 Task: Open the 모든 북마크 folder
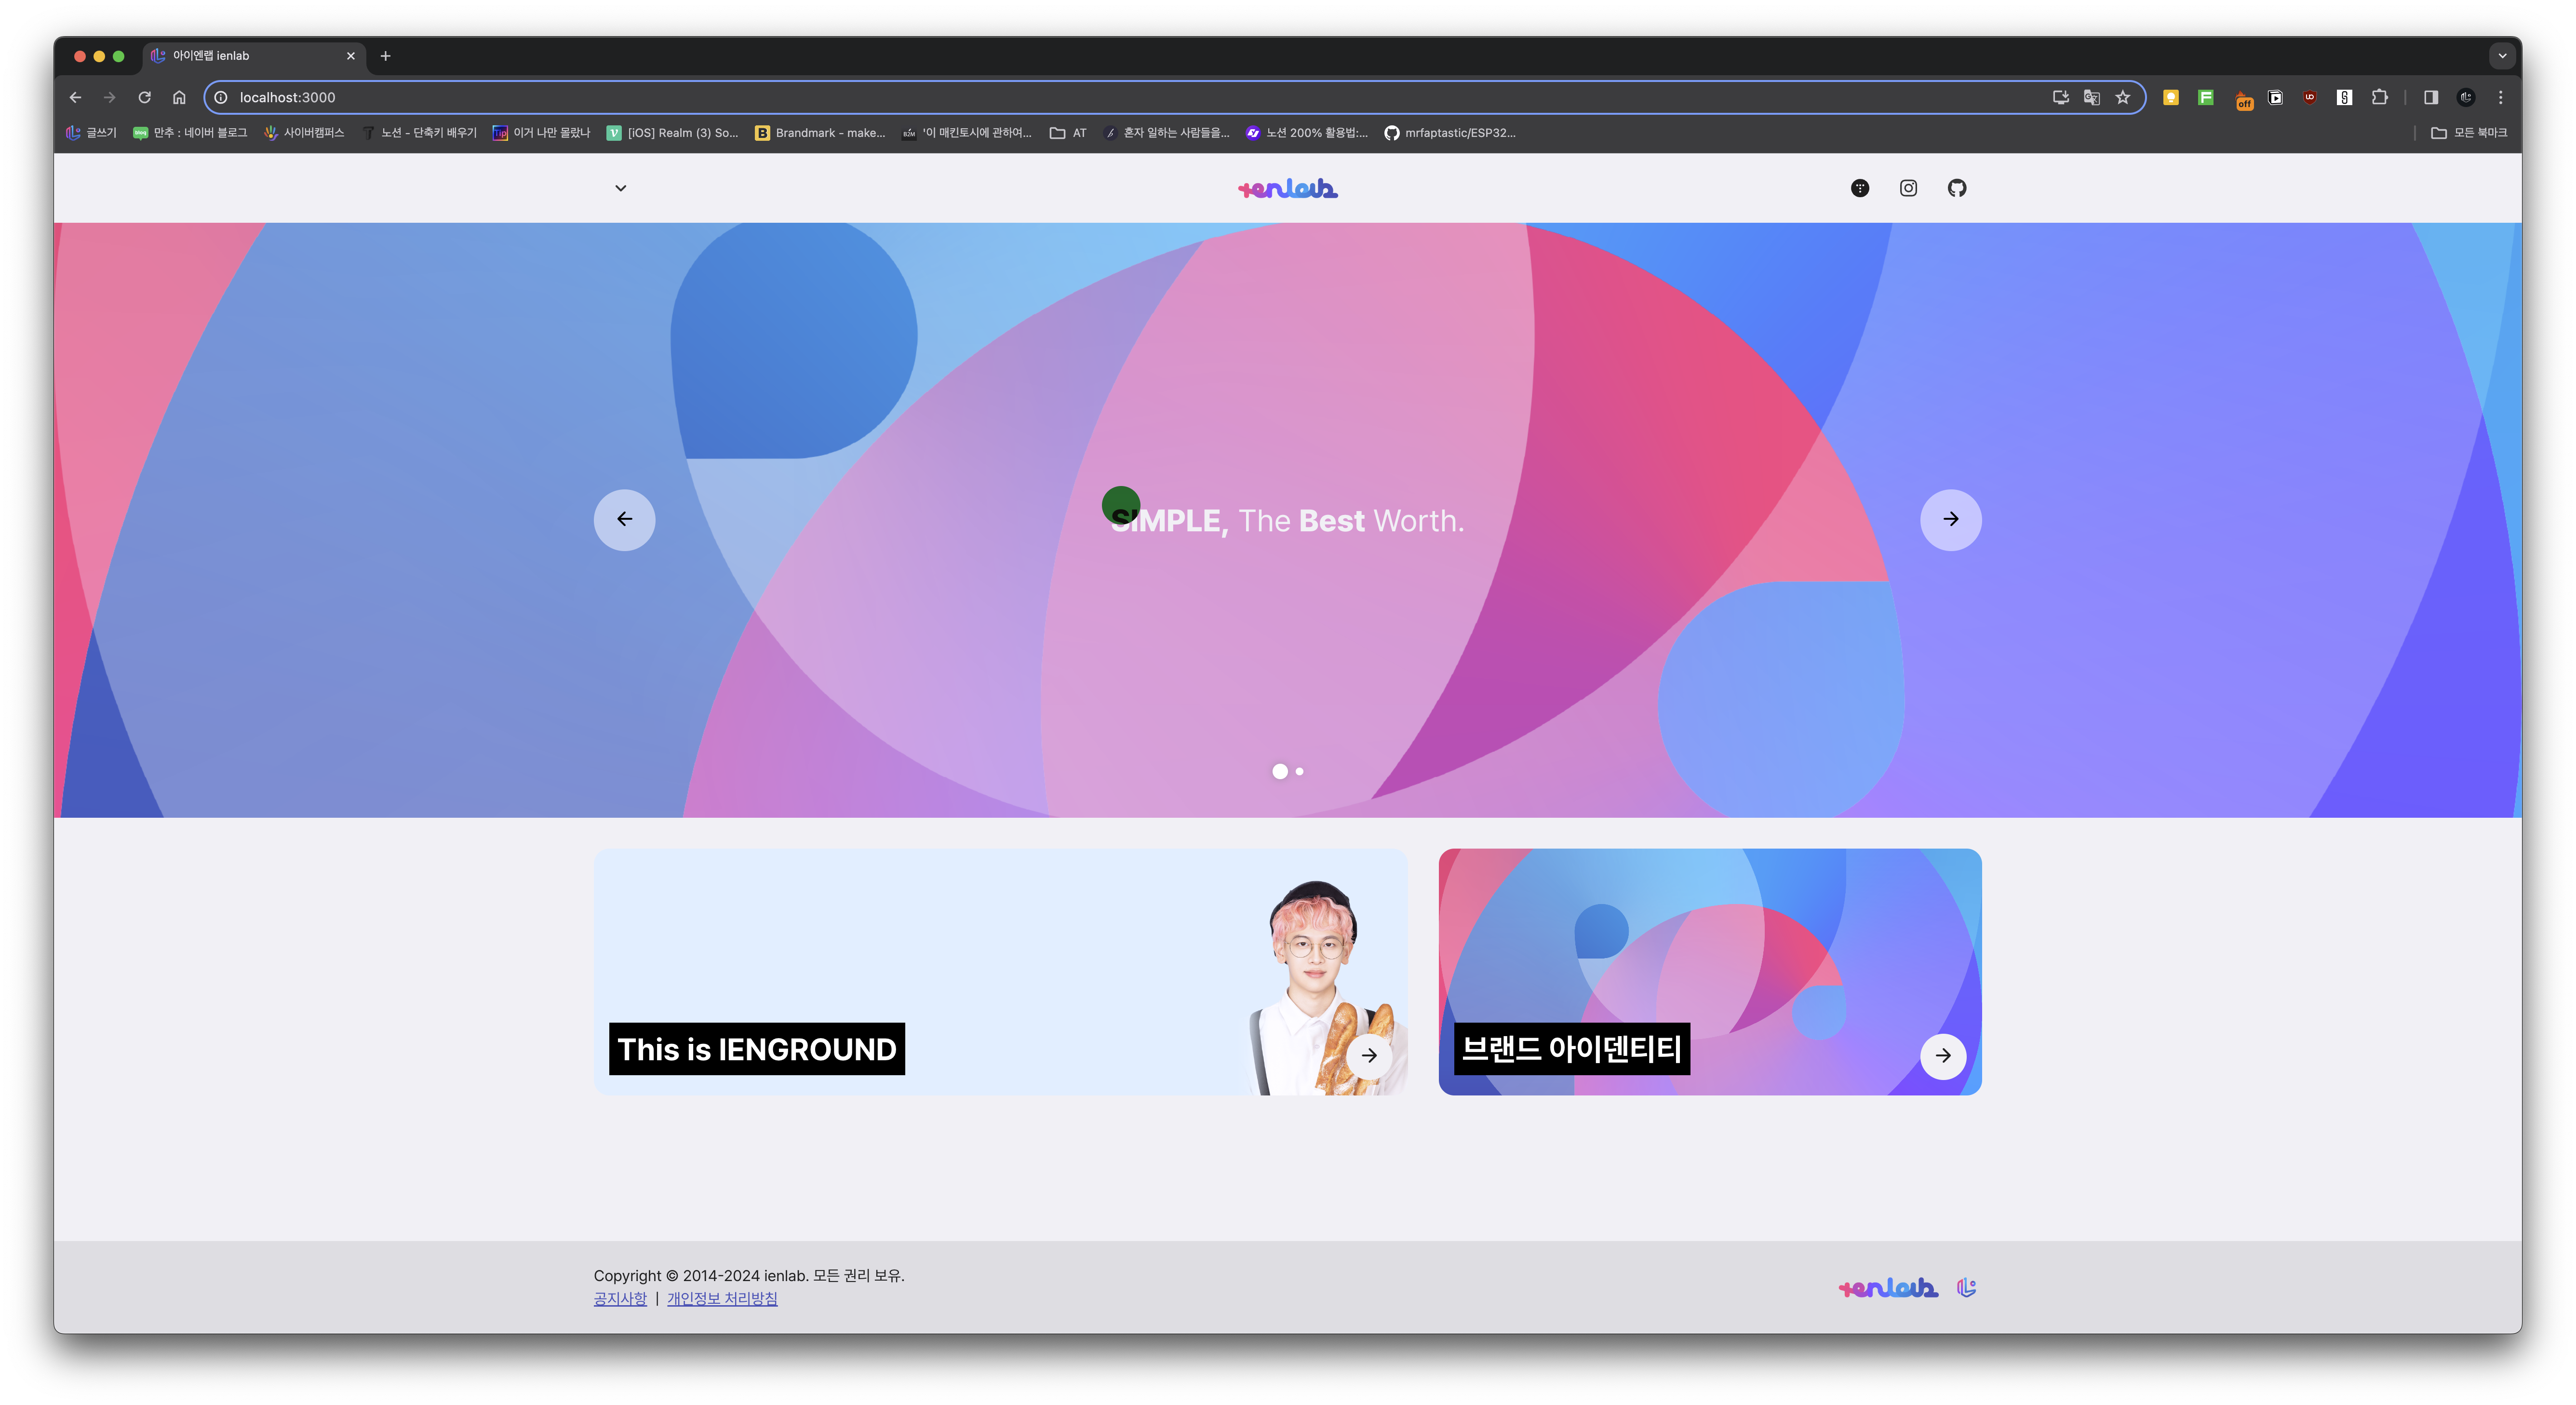2469,133
